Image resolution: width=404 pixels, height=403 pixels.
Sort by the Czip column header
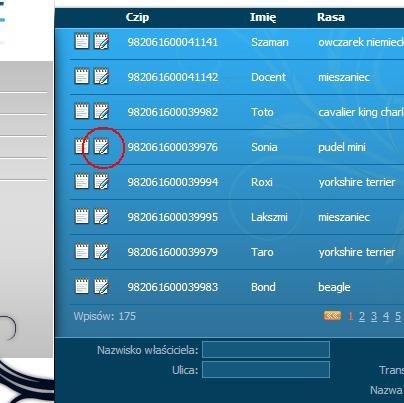click(x=137, y=17)
